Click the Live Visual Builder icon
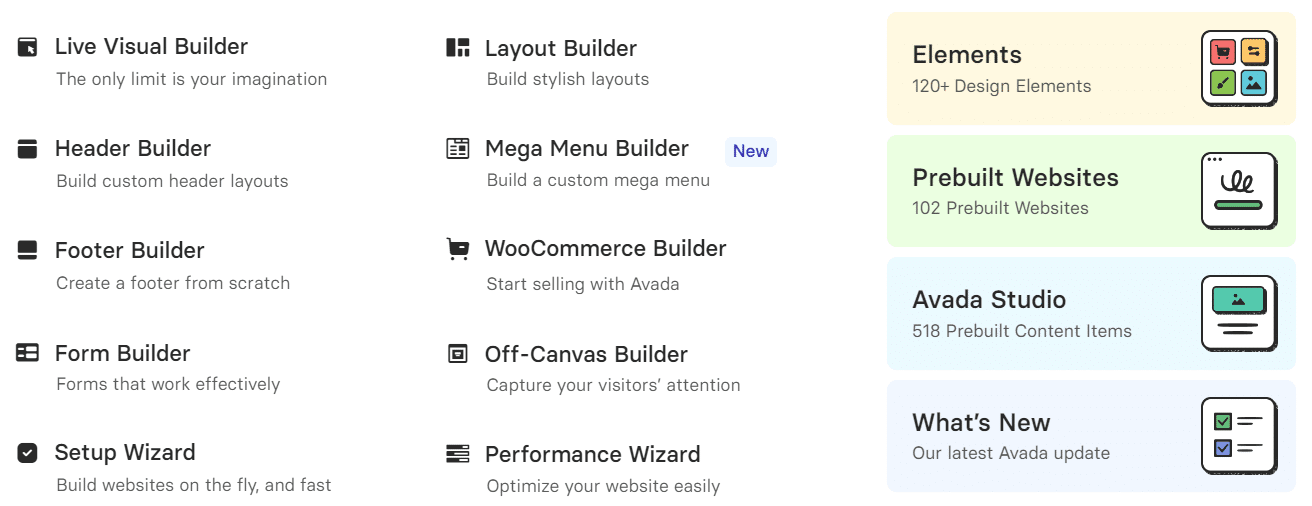This screenshot has height=506, width=1312. click(x=27, y=47)
